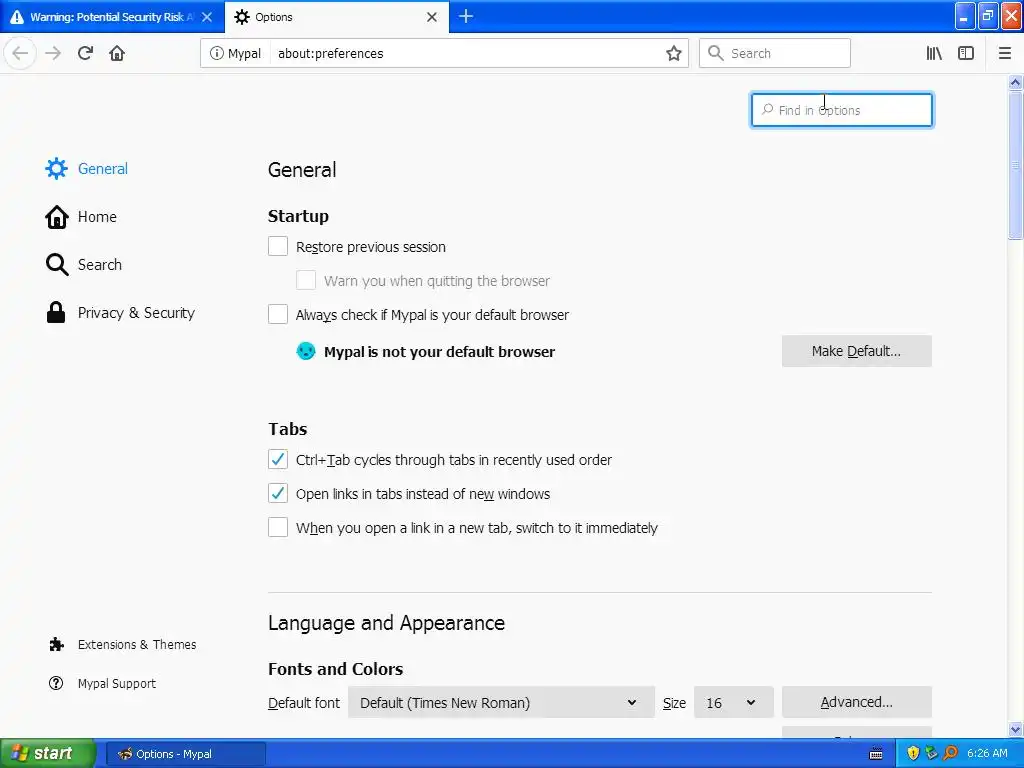Focus the Find in Options field

tap(842, 110)
